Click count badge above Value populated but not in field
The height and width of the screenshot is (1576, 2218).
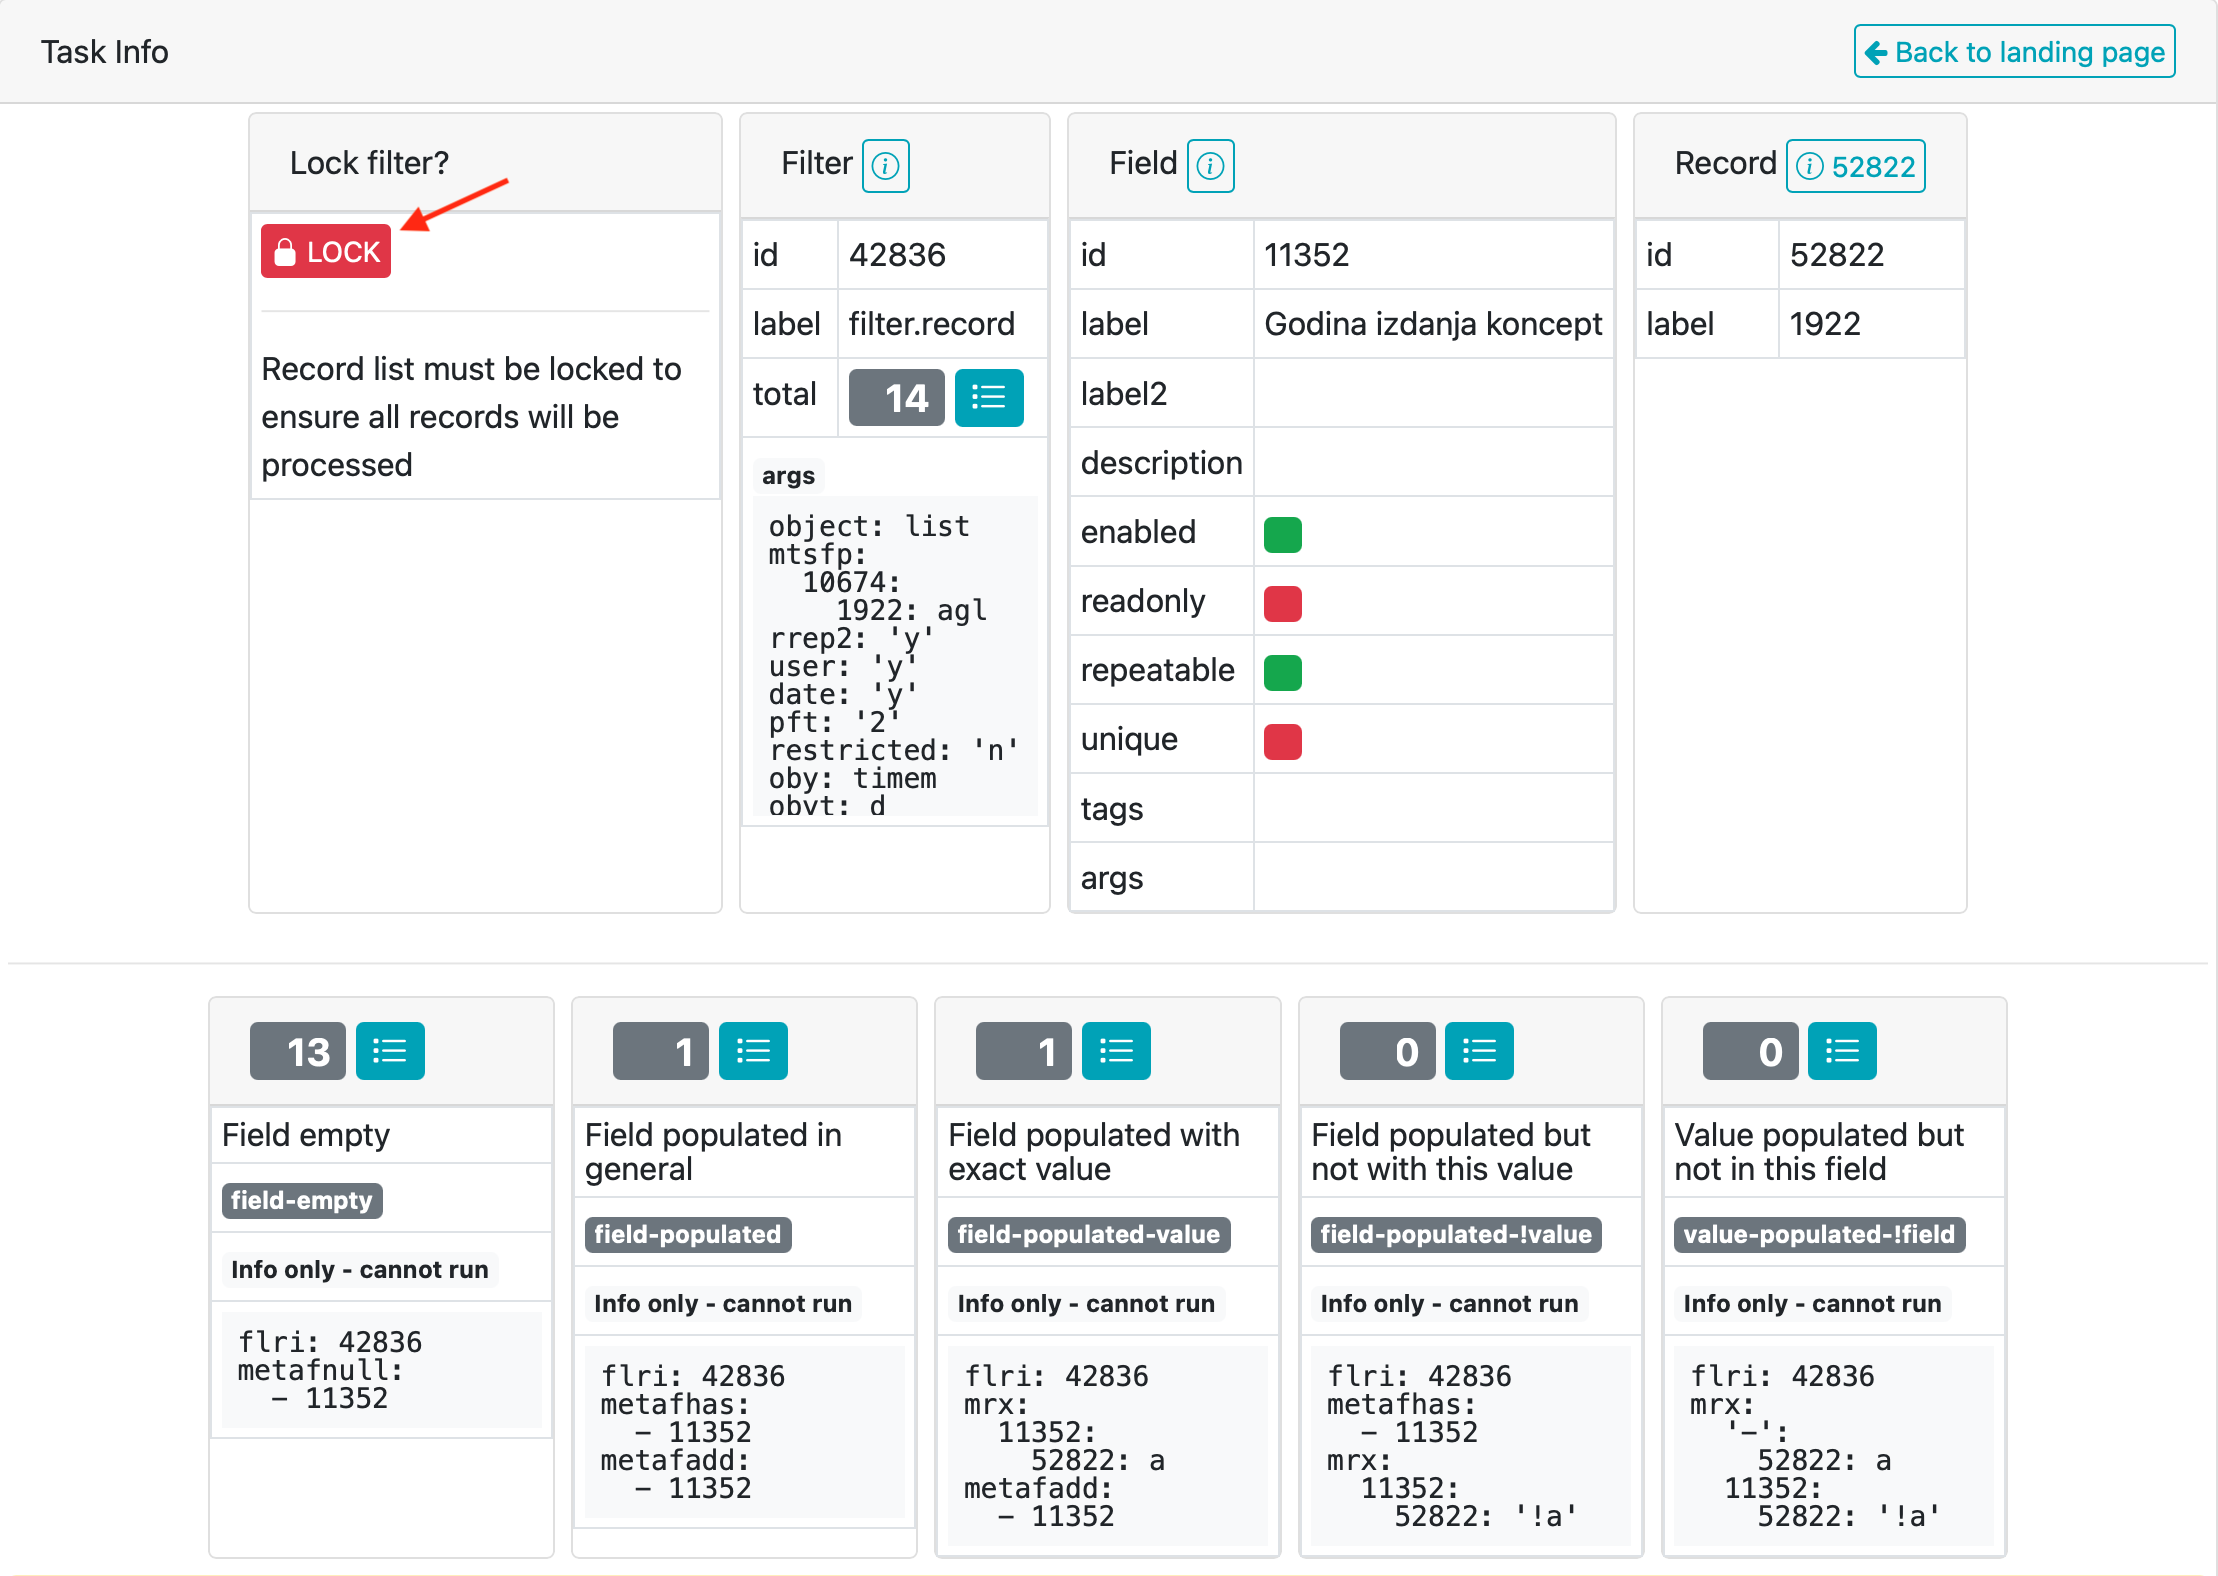[1751, 1051]
